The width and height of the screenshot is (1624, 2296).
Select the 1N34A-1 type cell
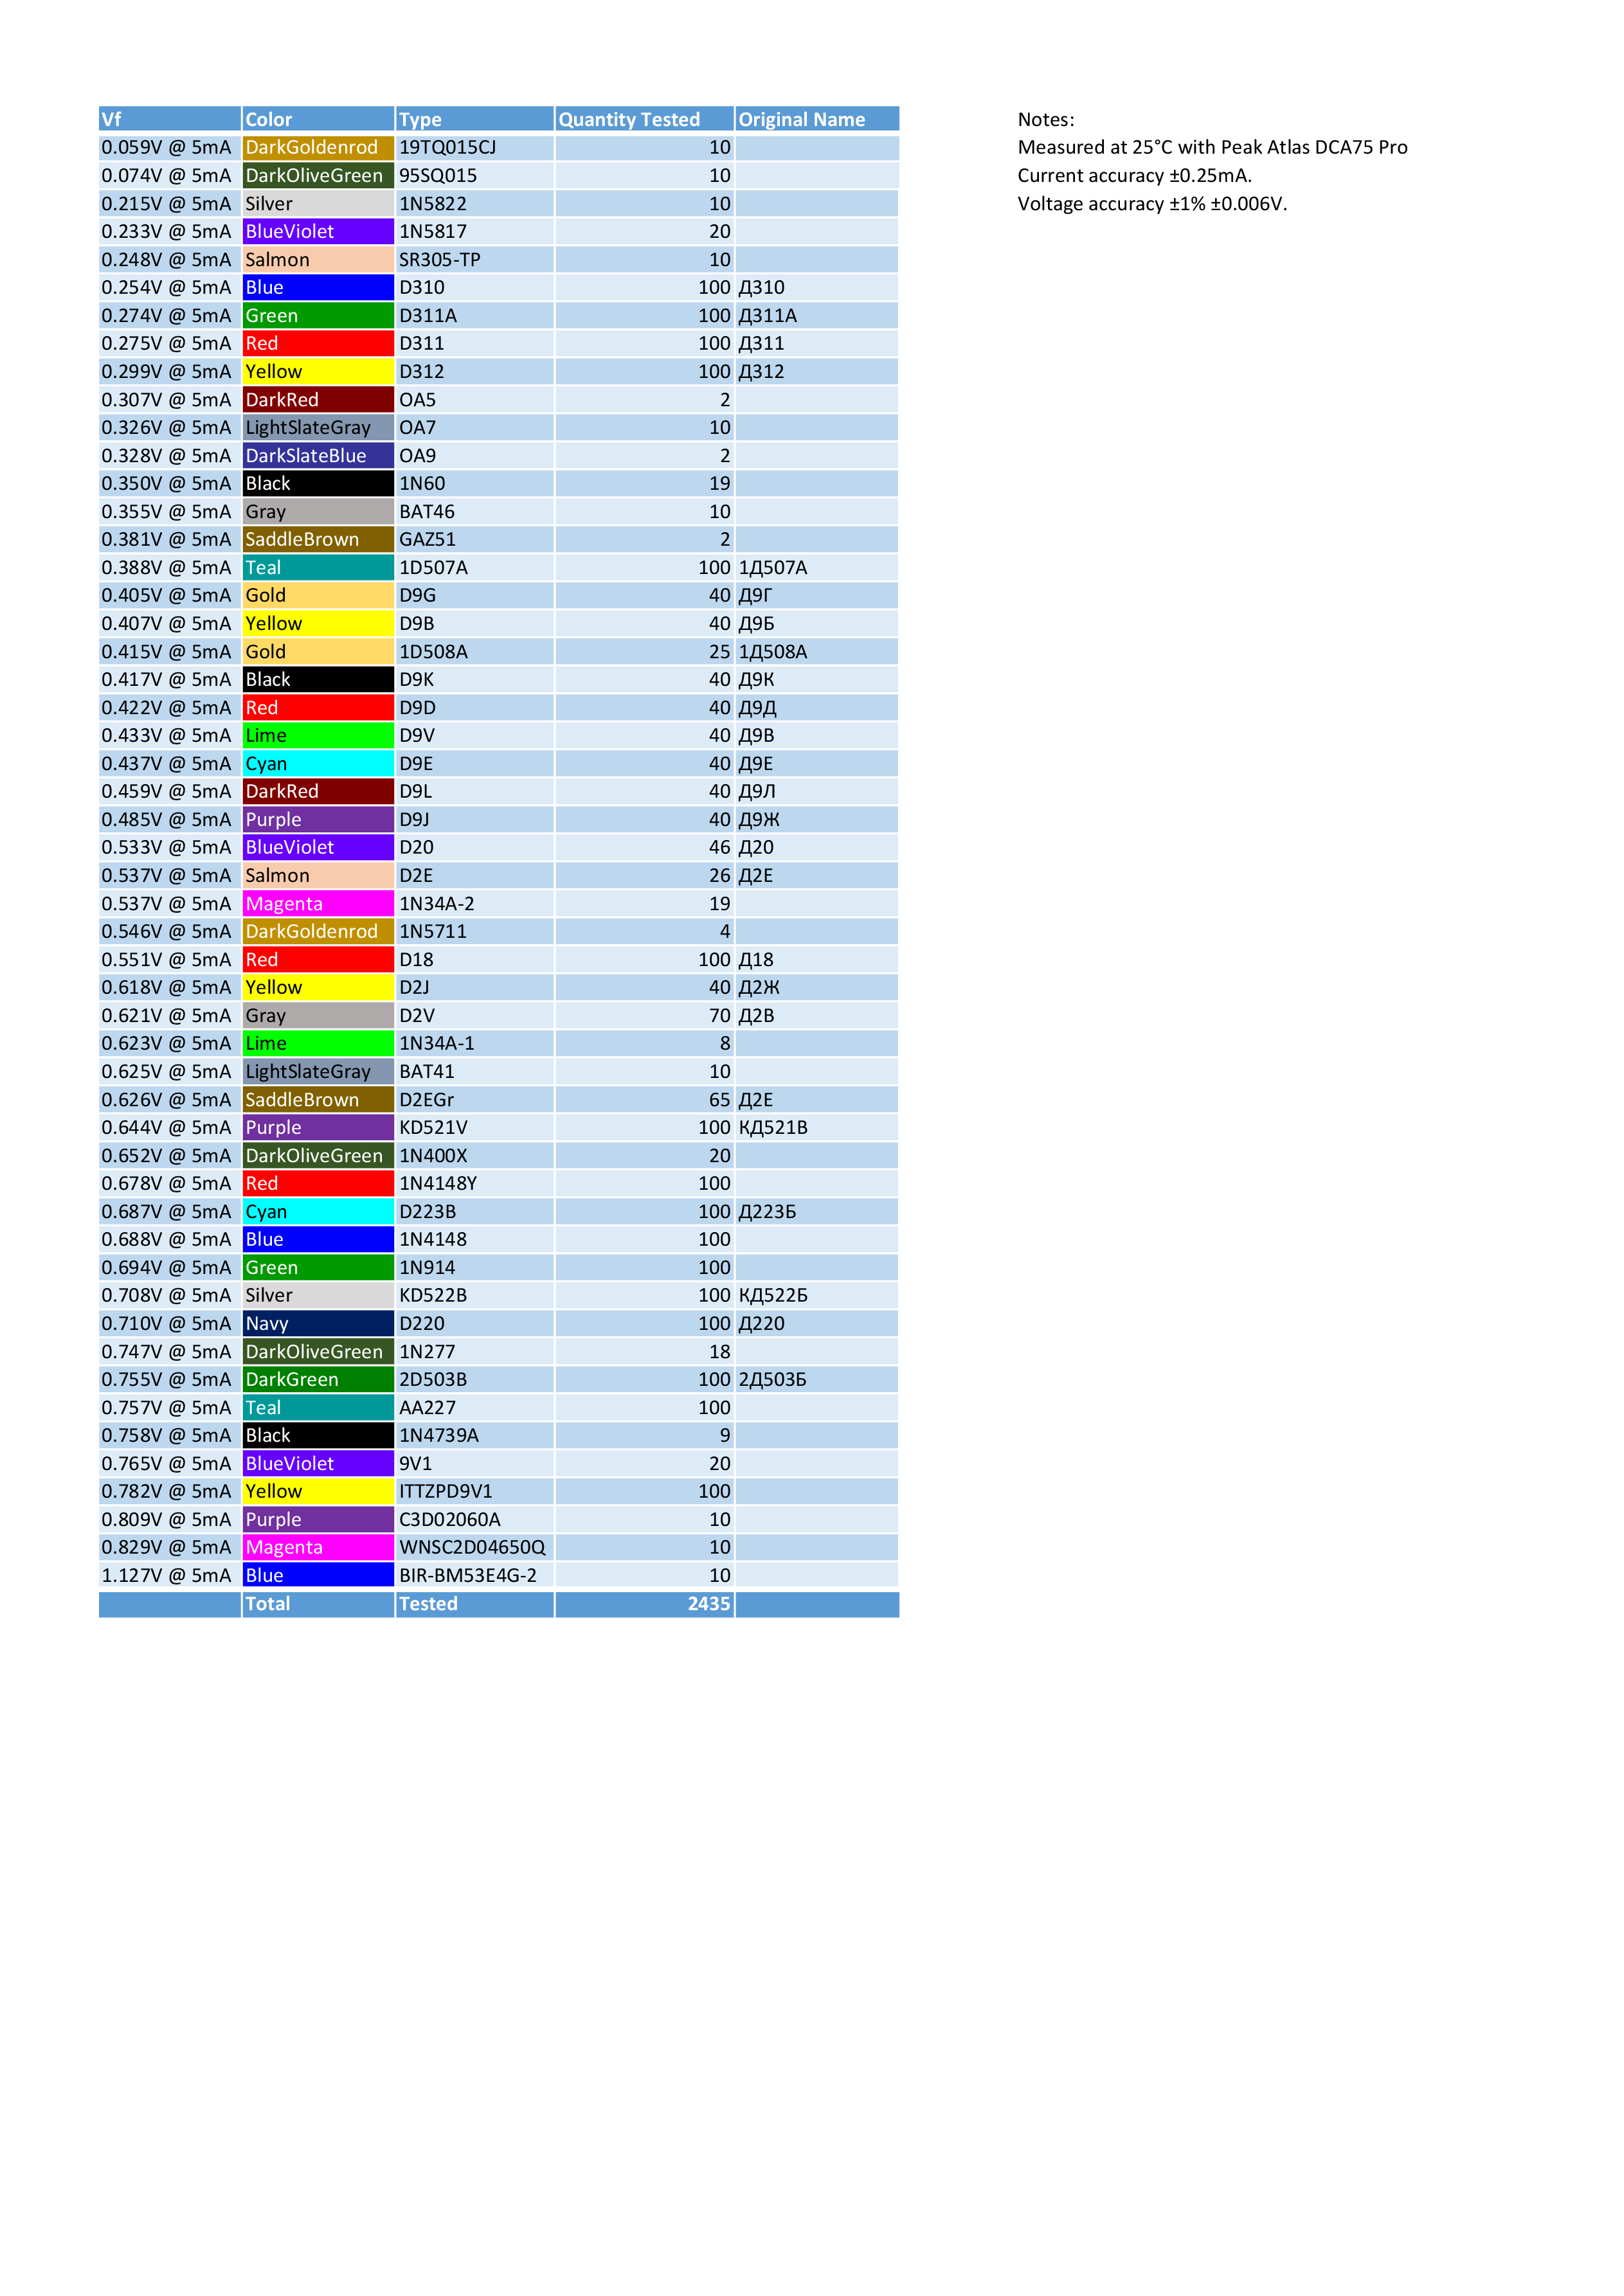[x=475, y=1043]
